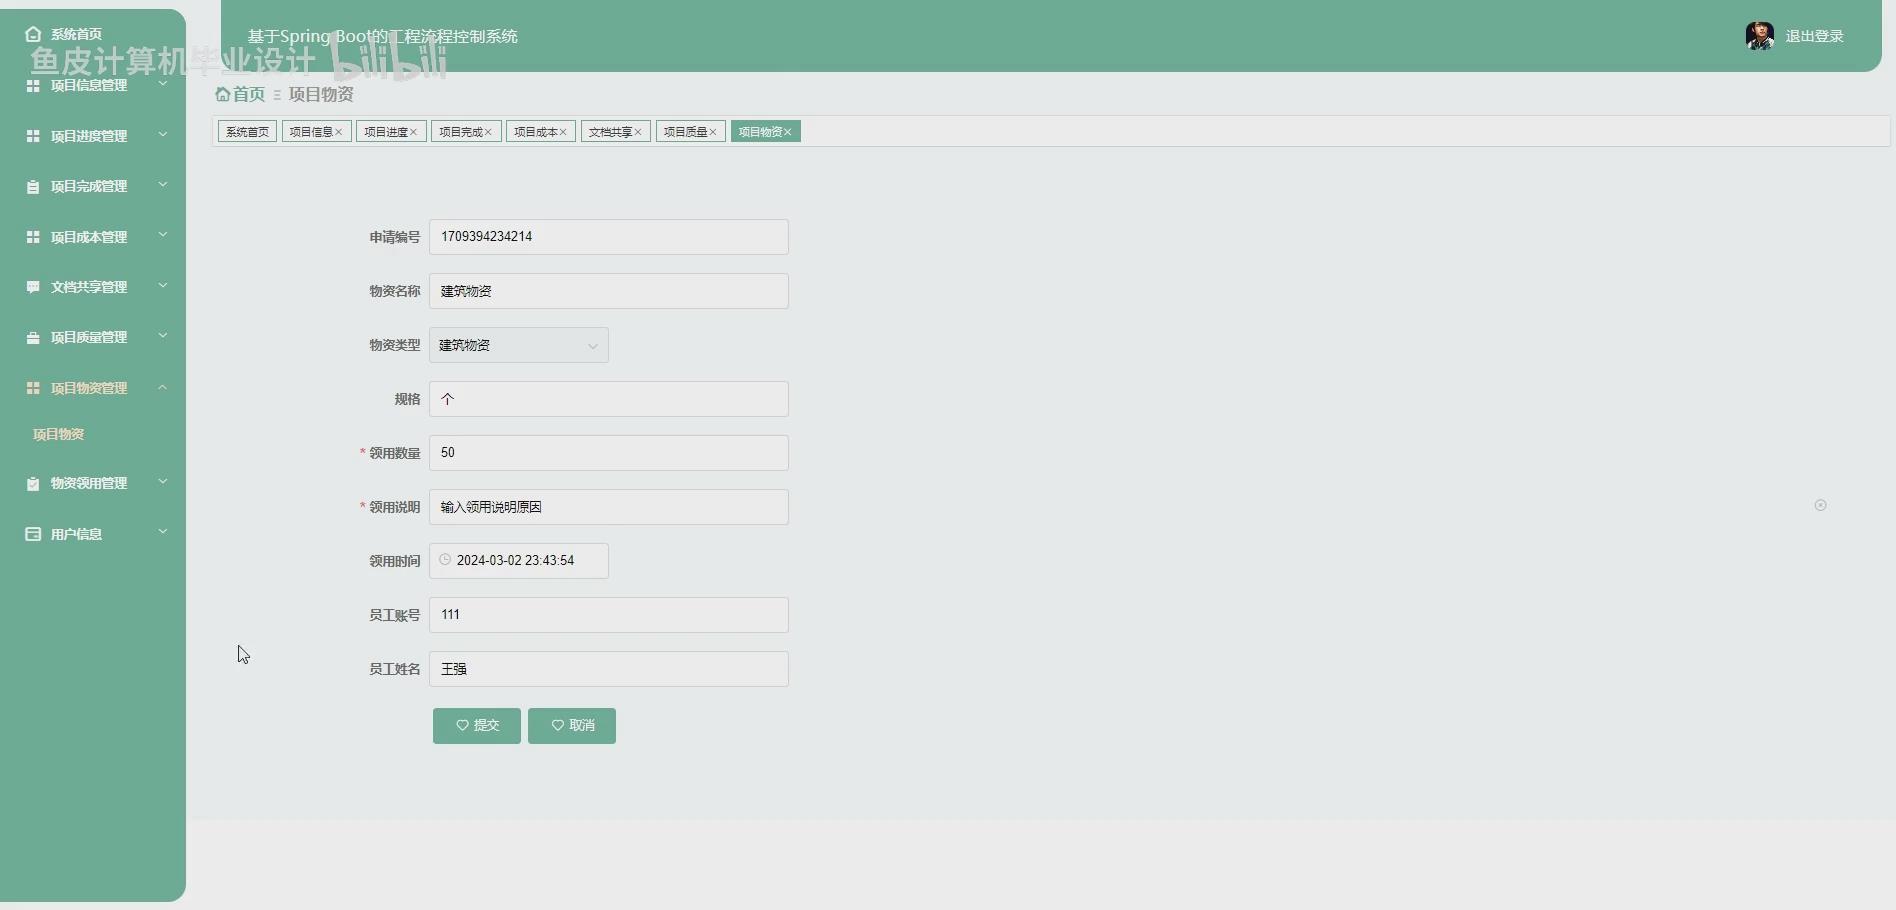Click the 规格 input field
Image resolution: width=1896 pixels, height=910 pixels.
tap(609, 399)
